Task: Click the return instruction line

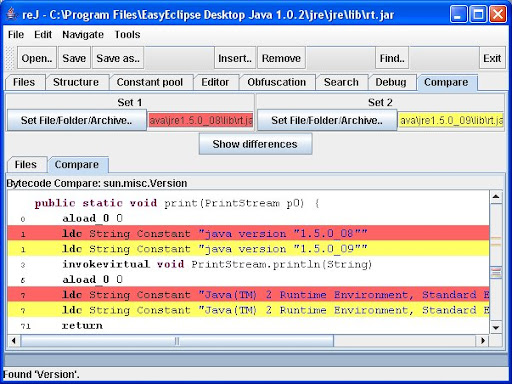Action: pyautogui.click(x=248, y=325)
